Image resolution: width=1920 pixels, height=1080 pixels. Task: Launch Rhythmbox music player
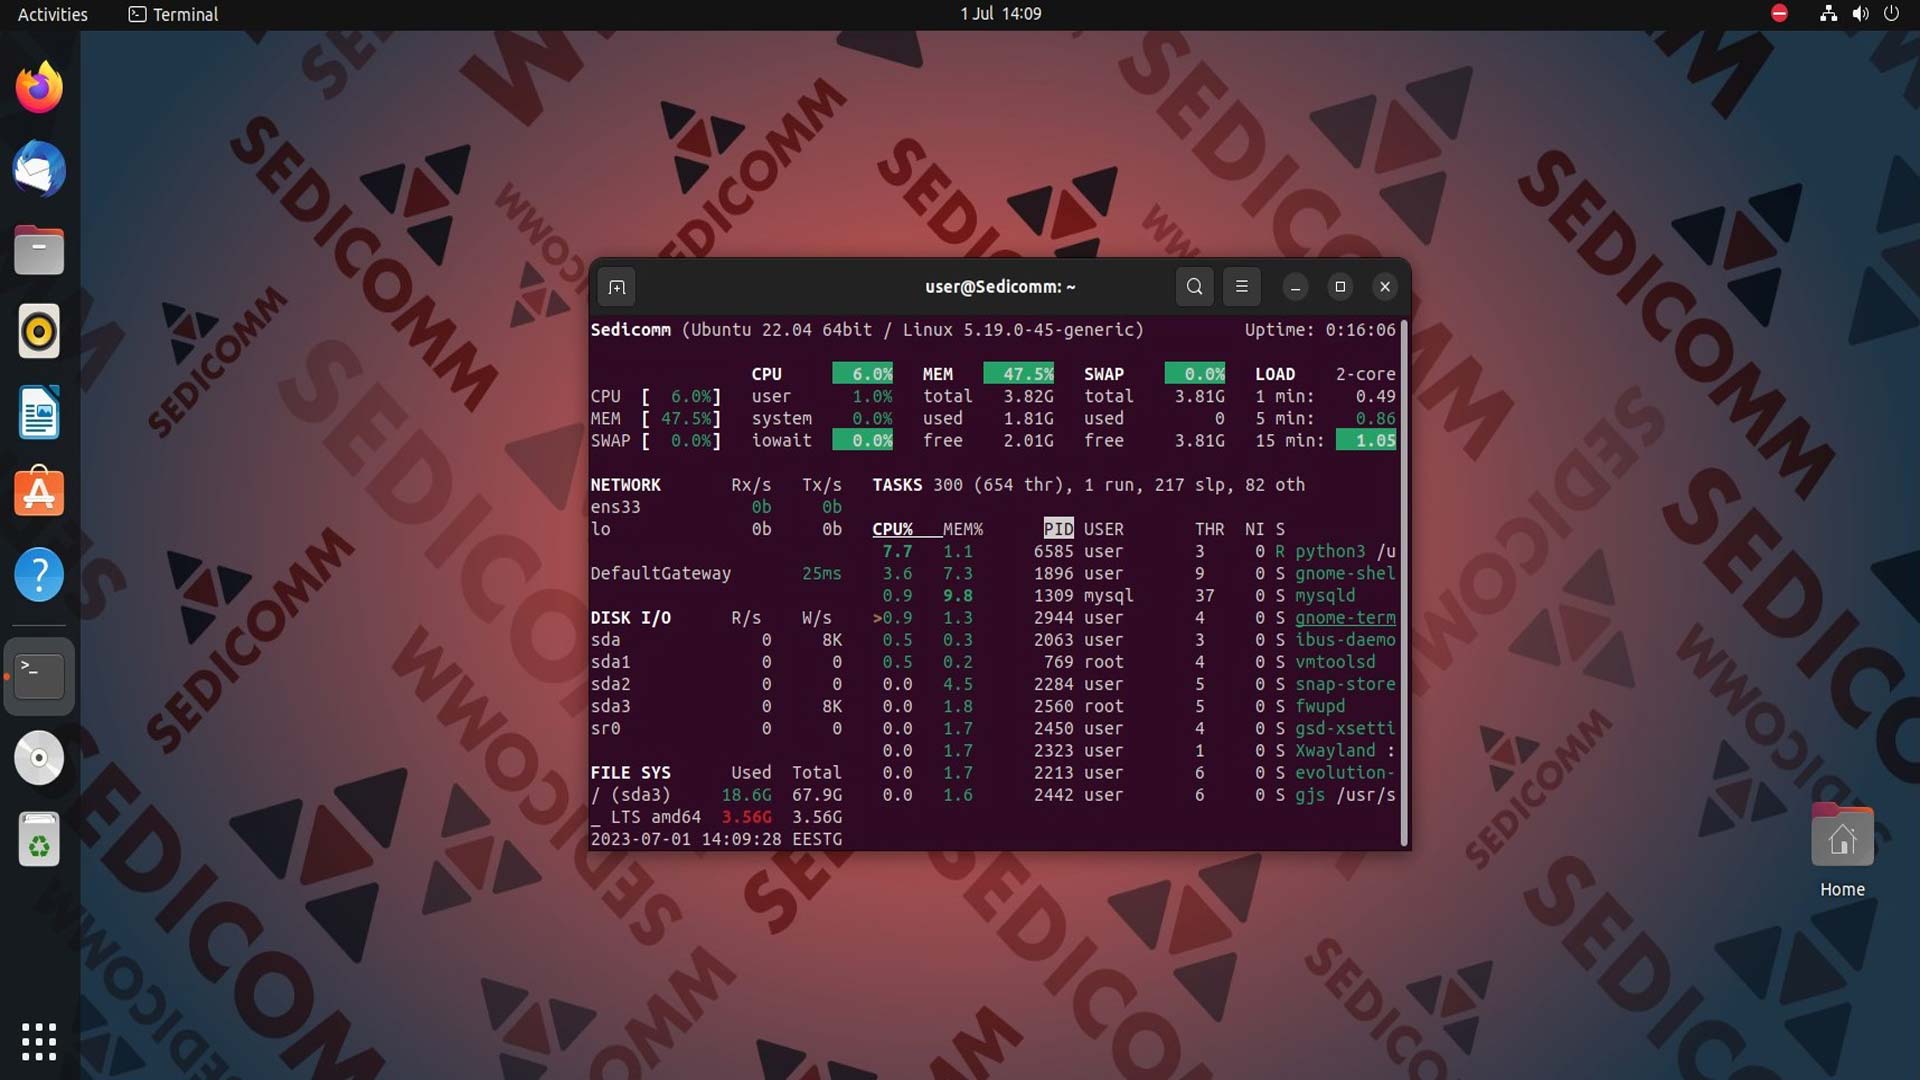pos(39,331)
